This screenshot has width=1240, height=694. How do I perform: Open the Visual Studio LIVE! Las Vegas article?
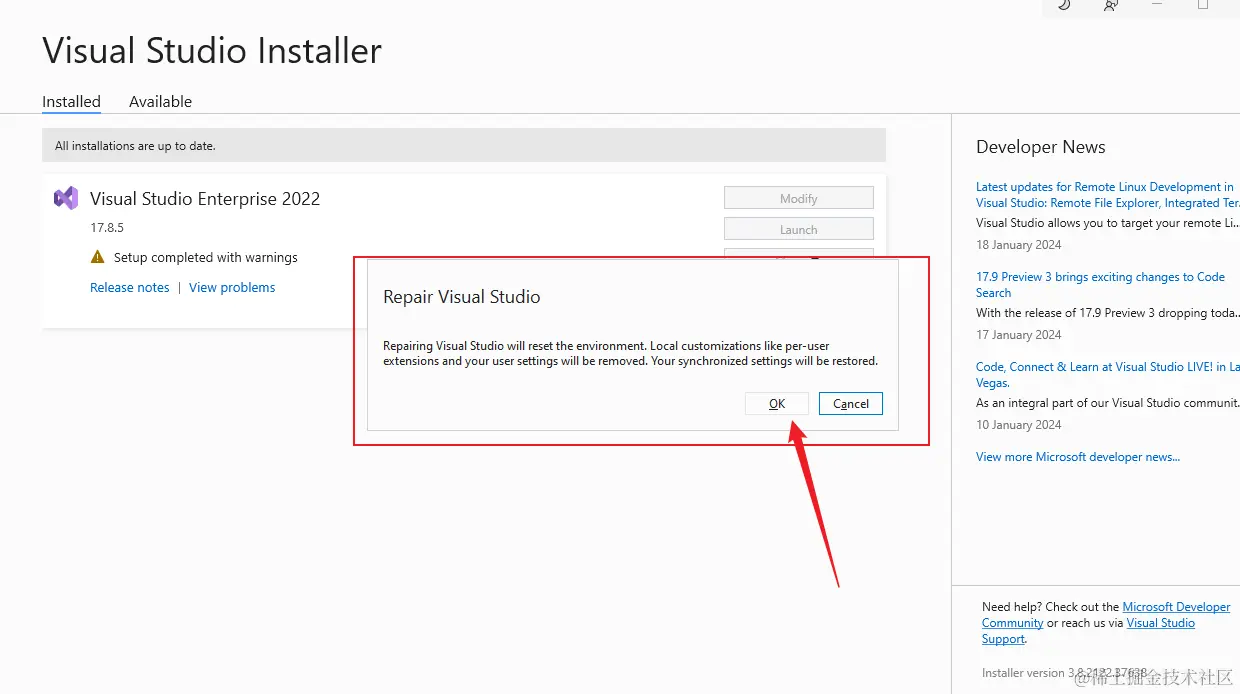(1108, 375)
